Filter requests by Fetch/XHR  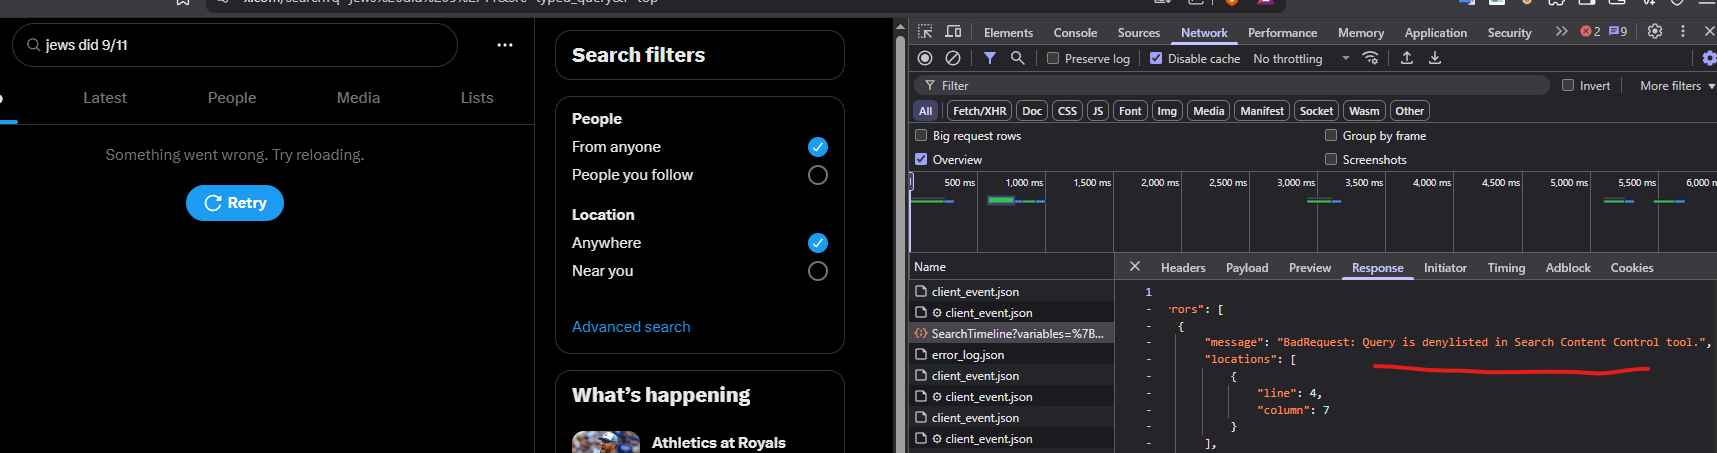click(979, 111)
